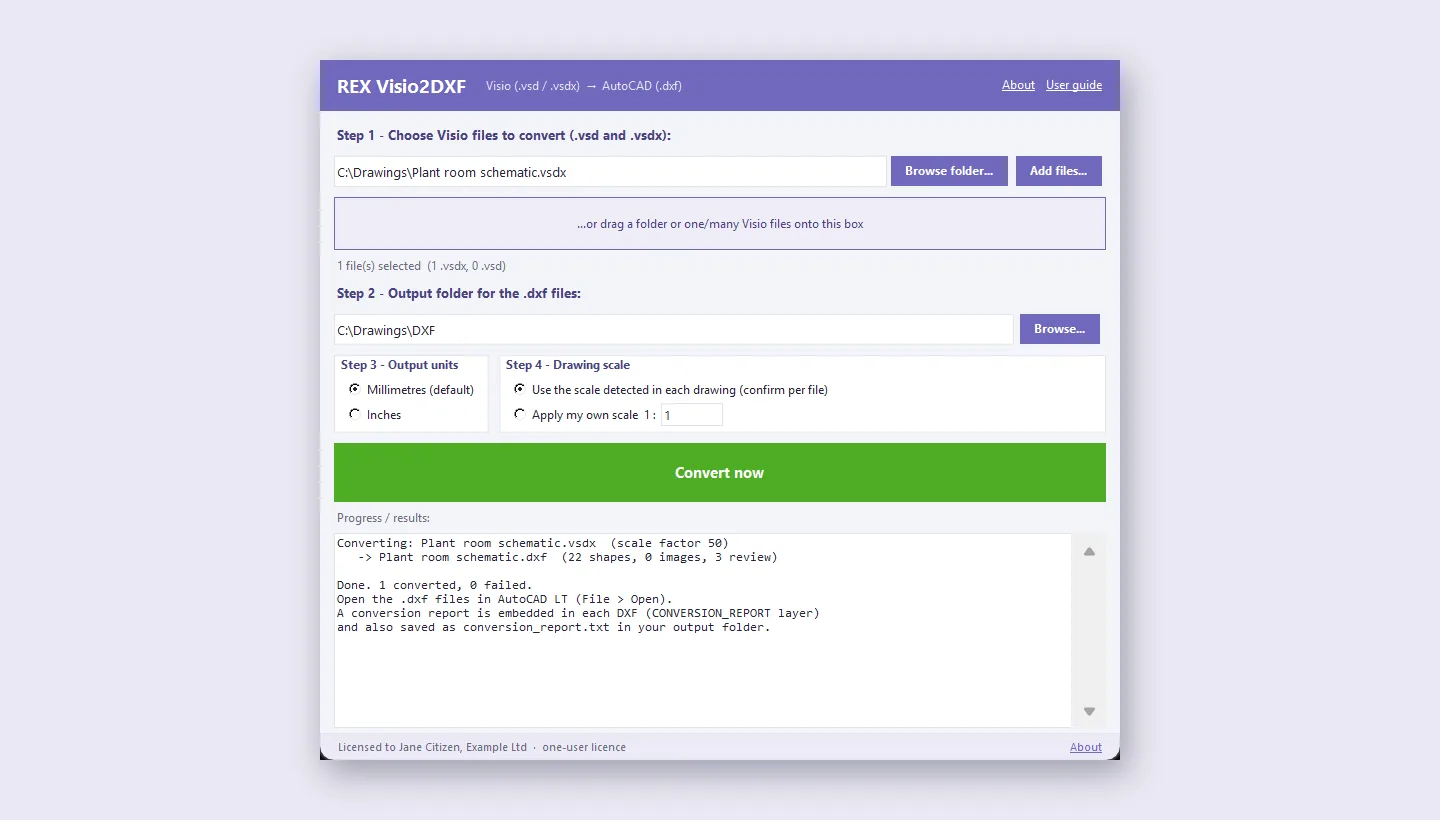
Task: Click the Add files... button
Action: [x=1059, y=171]
